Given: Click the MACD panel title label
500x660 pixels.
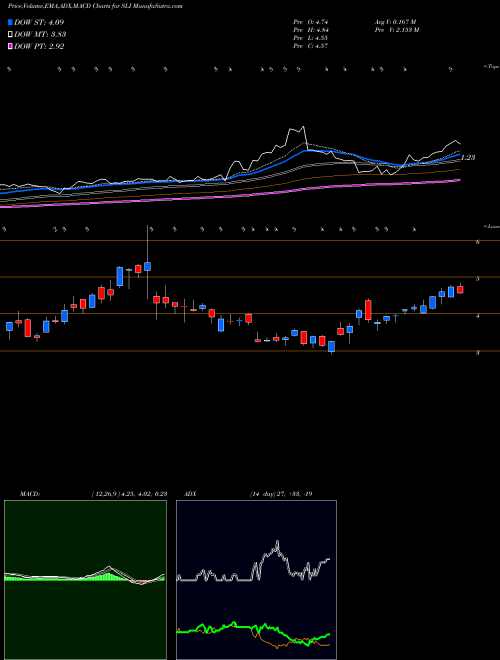Looking at the screenshot, I should [29, 494].
